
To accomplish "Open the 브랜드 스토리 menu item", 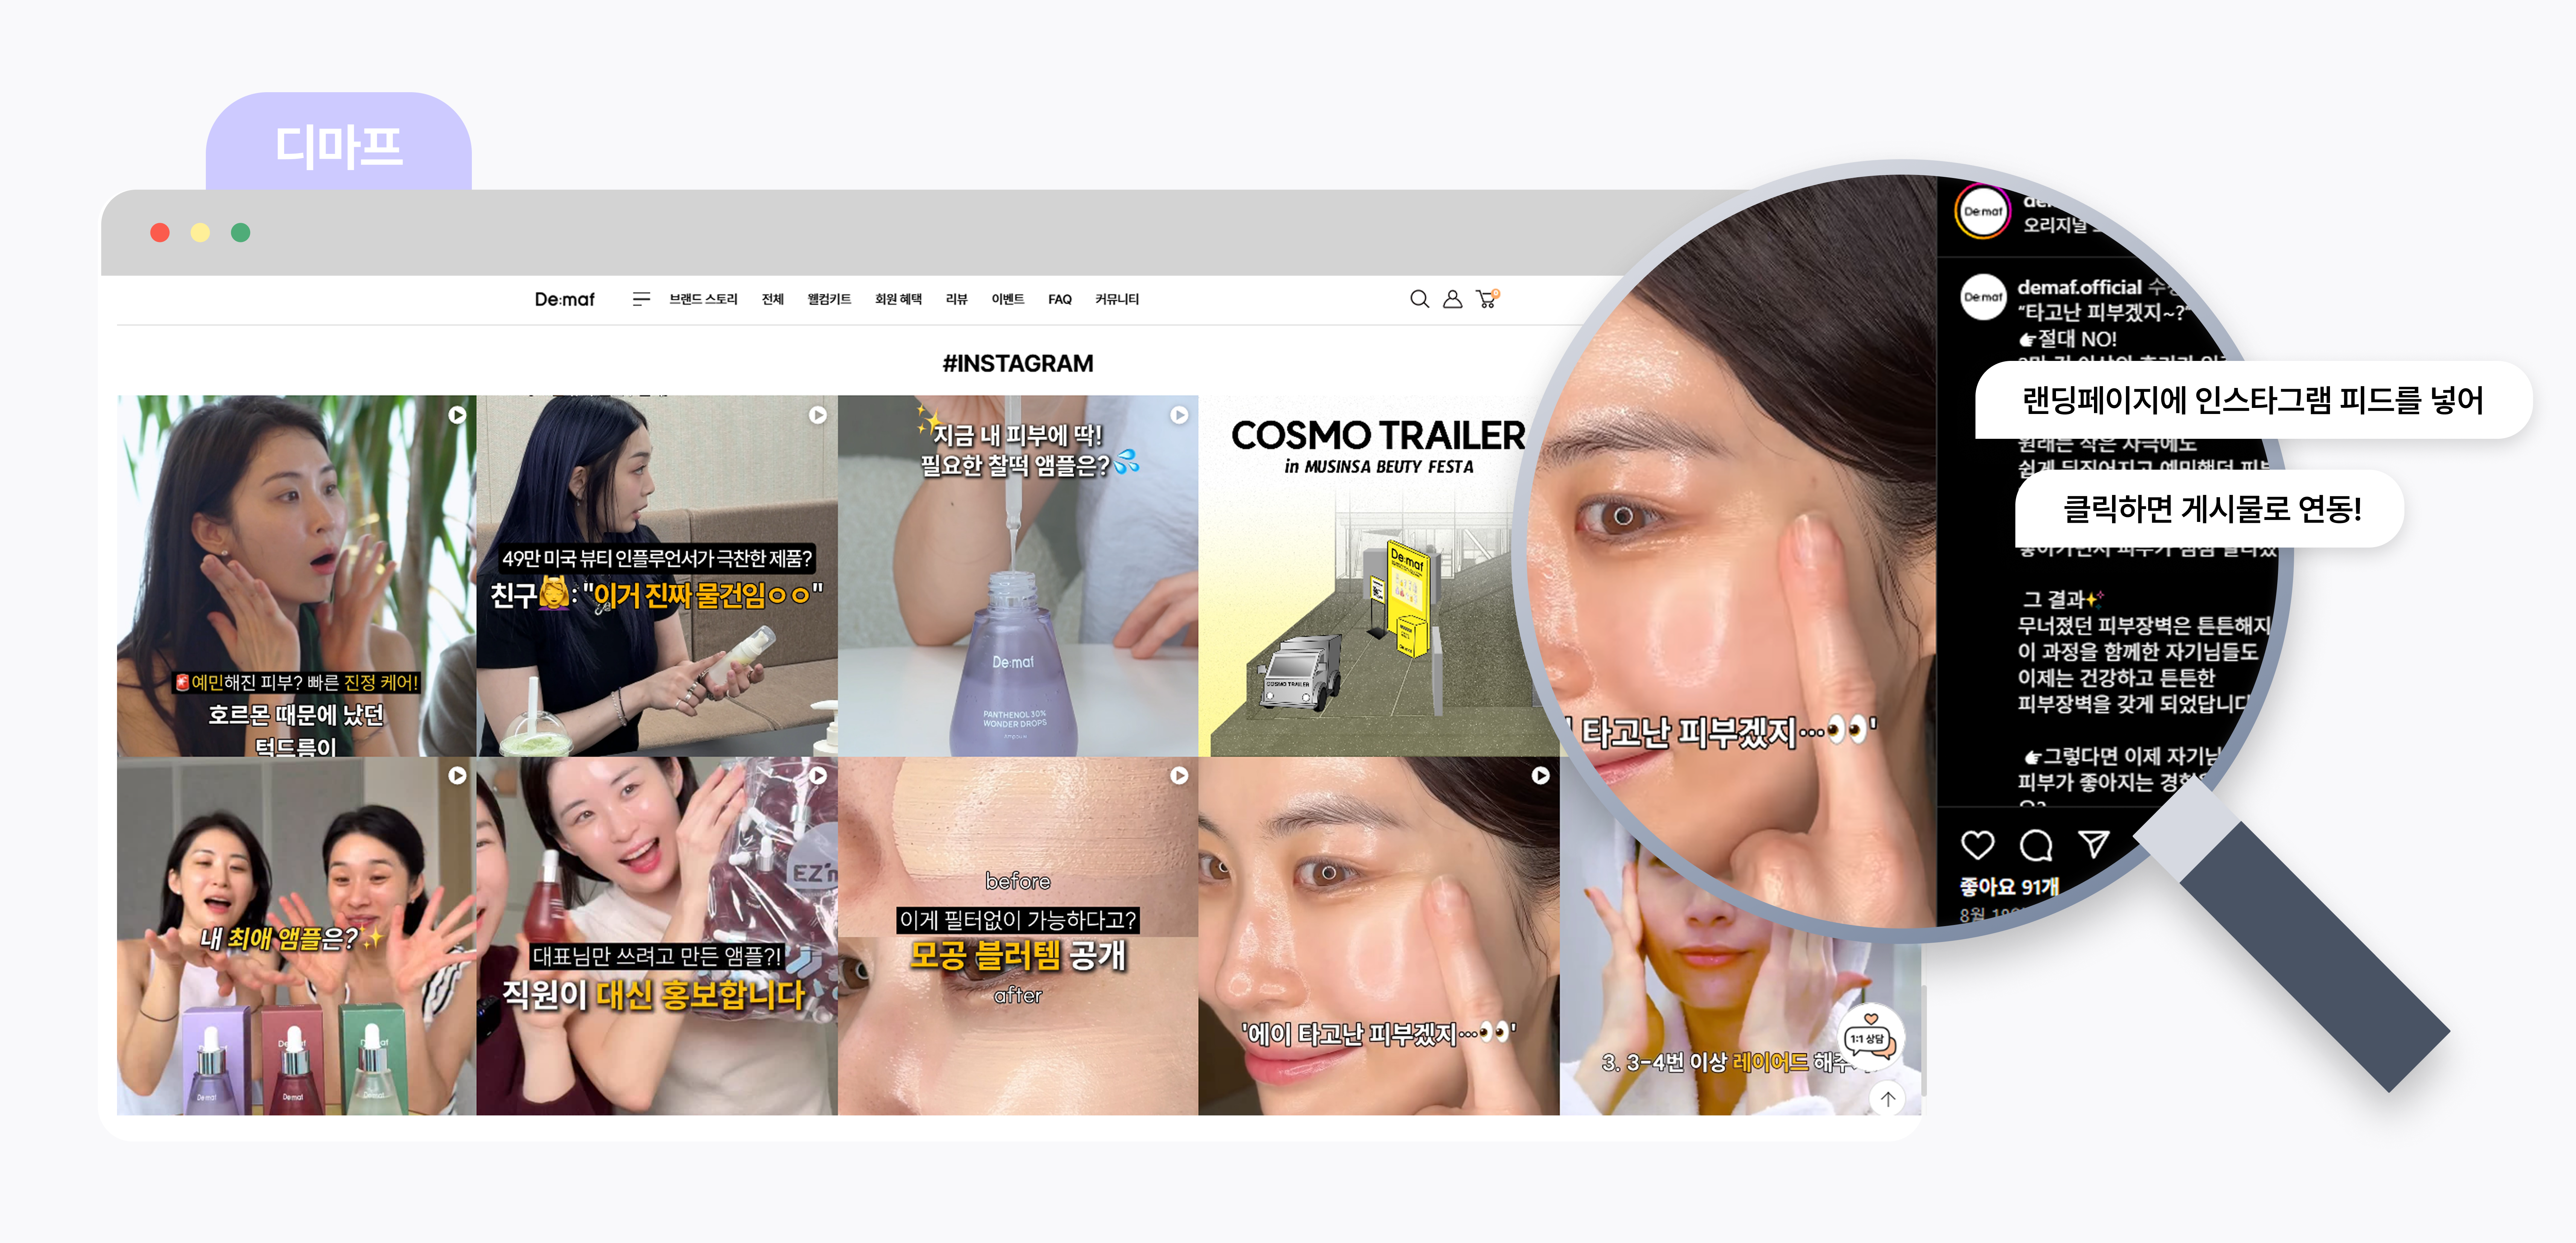I will click(703, 299).
